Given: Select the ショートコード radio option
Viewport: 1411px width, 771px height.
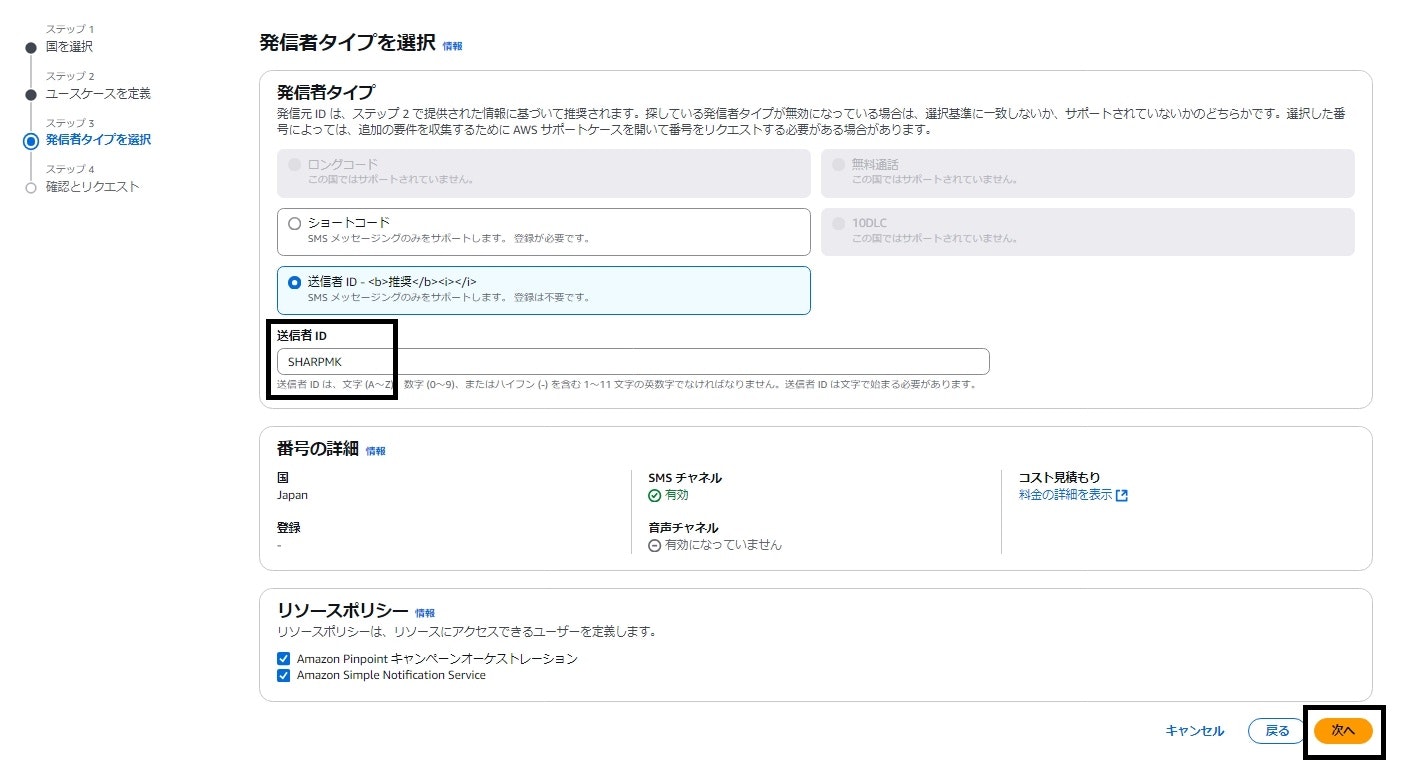Looking at the screenshot, I should (294, 224).
